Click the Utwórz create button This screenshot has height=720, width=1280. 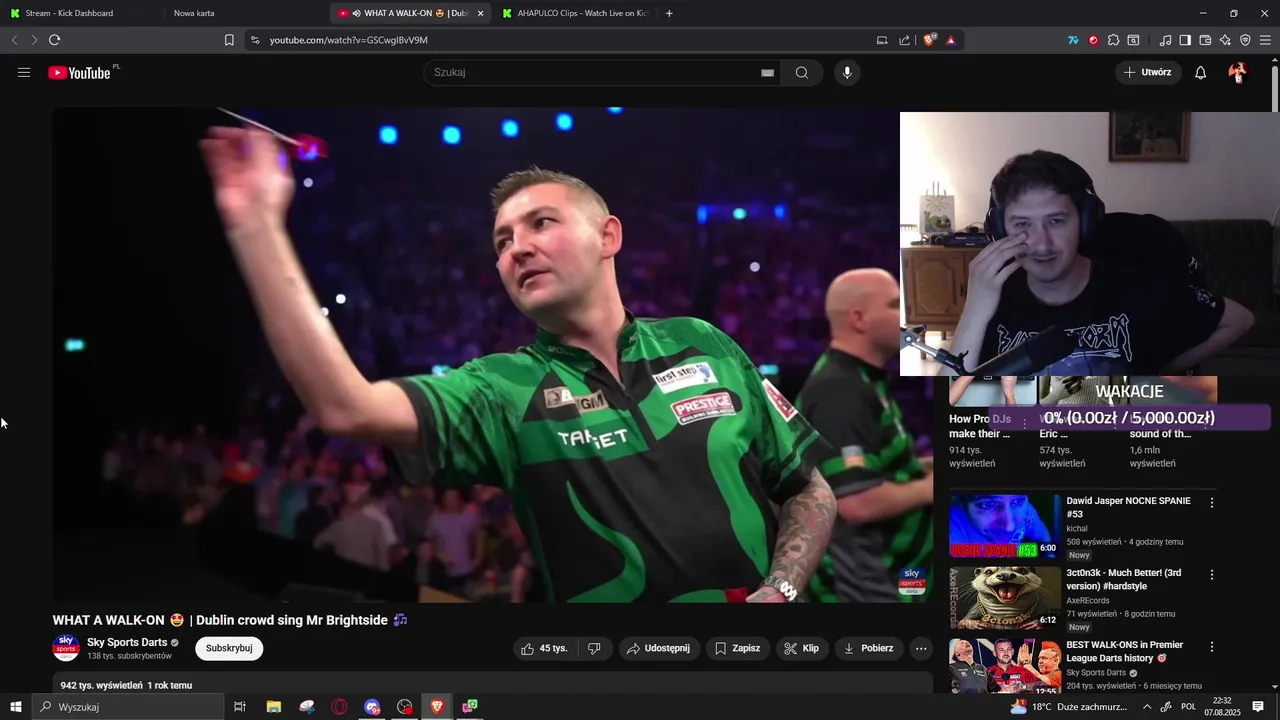click(1148, 72)
